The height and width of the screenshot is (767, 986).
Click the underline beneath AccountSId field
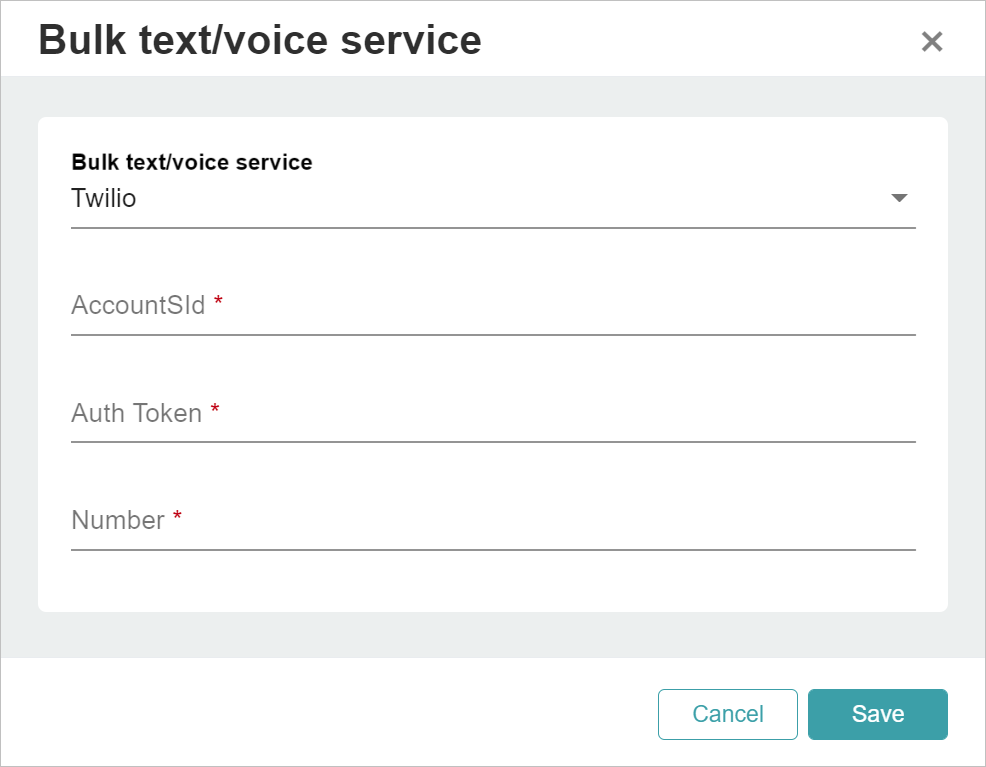pyautogui.click(x=493, y=334)
